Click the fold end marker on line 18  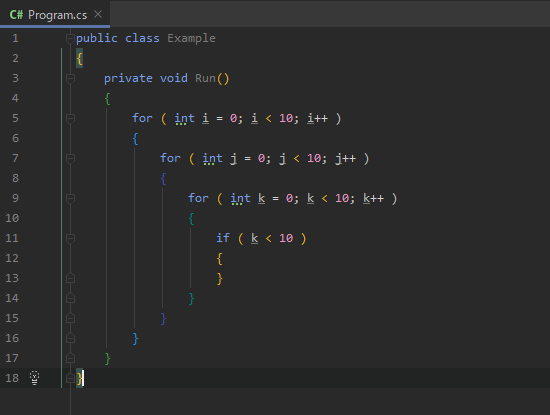click(70, 378)
